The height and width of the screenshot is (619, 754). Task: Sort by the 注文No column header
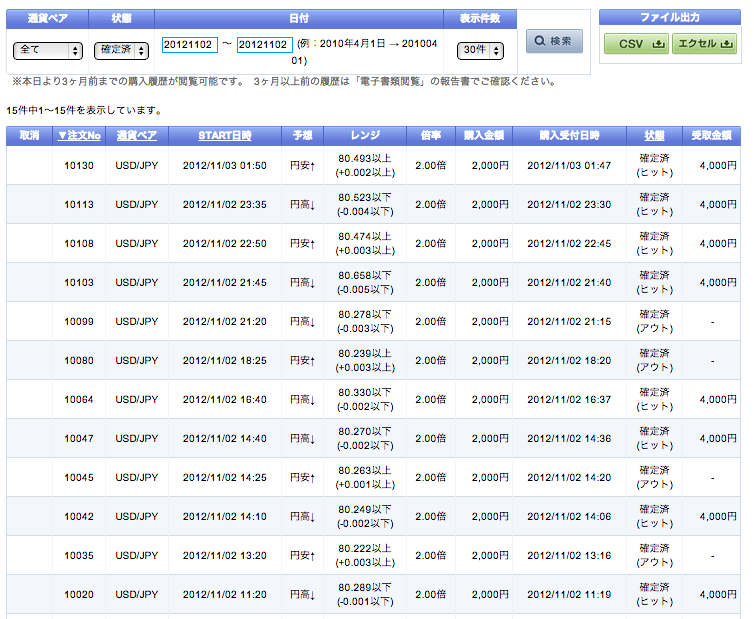(79, 136)
